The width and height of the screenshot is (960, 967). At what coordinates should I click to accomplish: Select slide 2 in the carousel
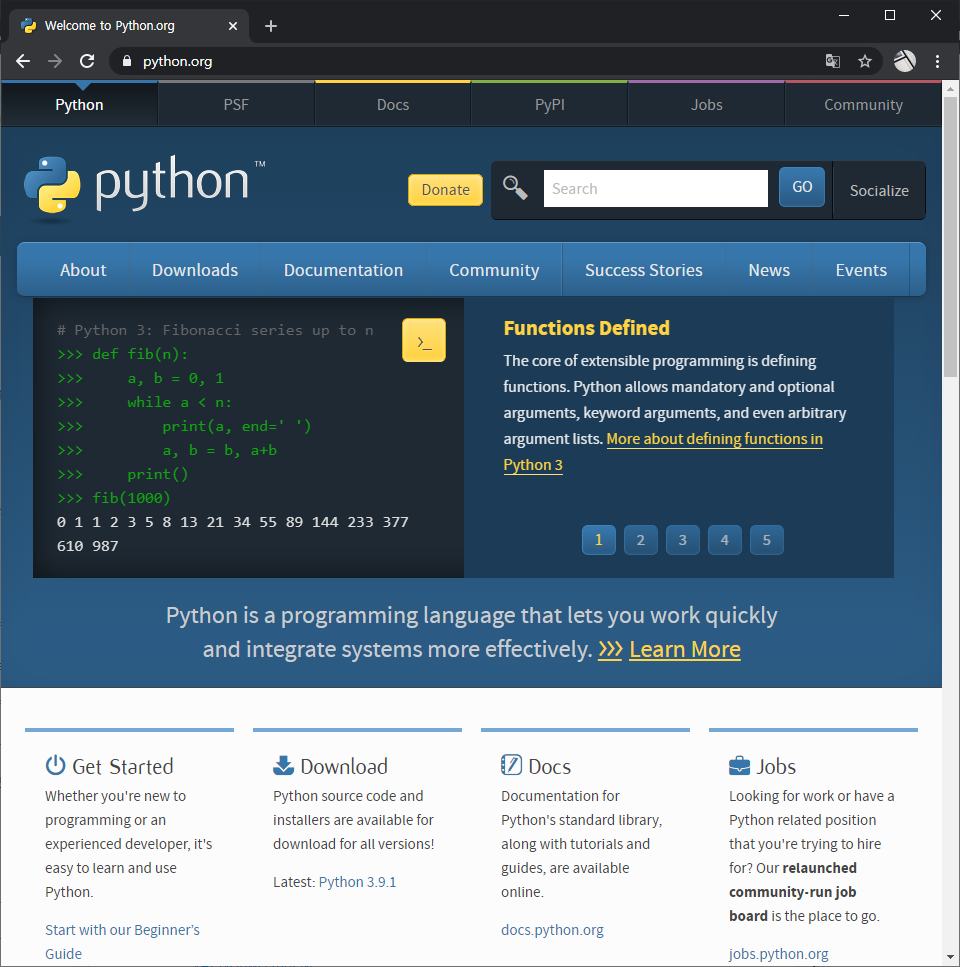coord(641,540)
